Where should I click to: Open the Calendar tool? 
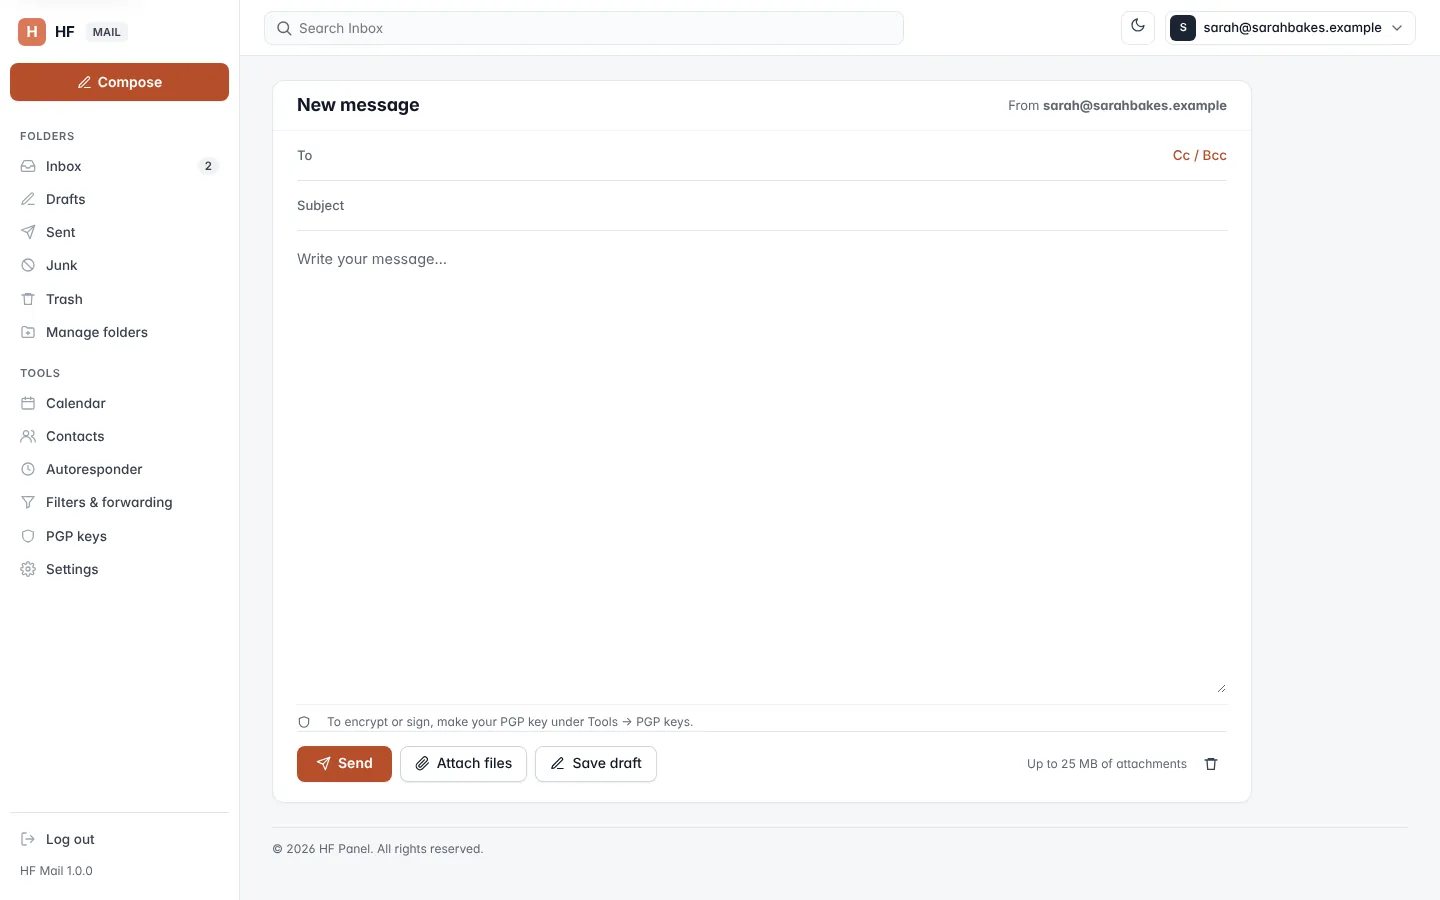(119, 403)
